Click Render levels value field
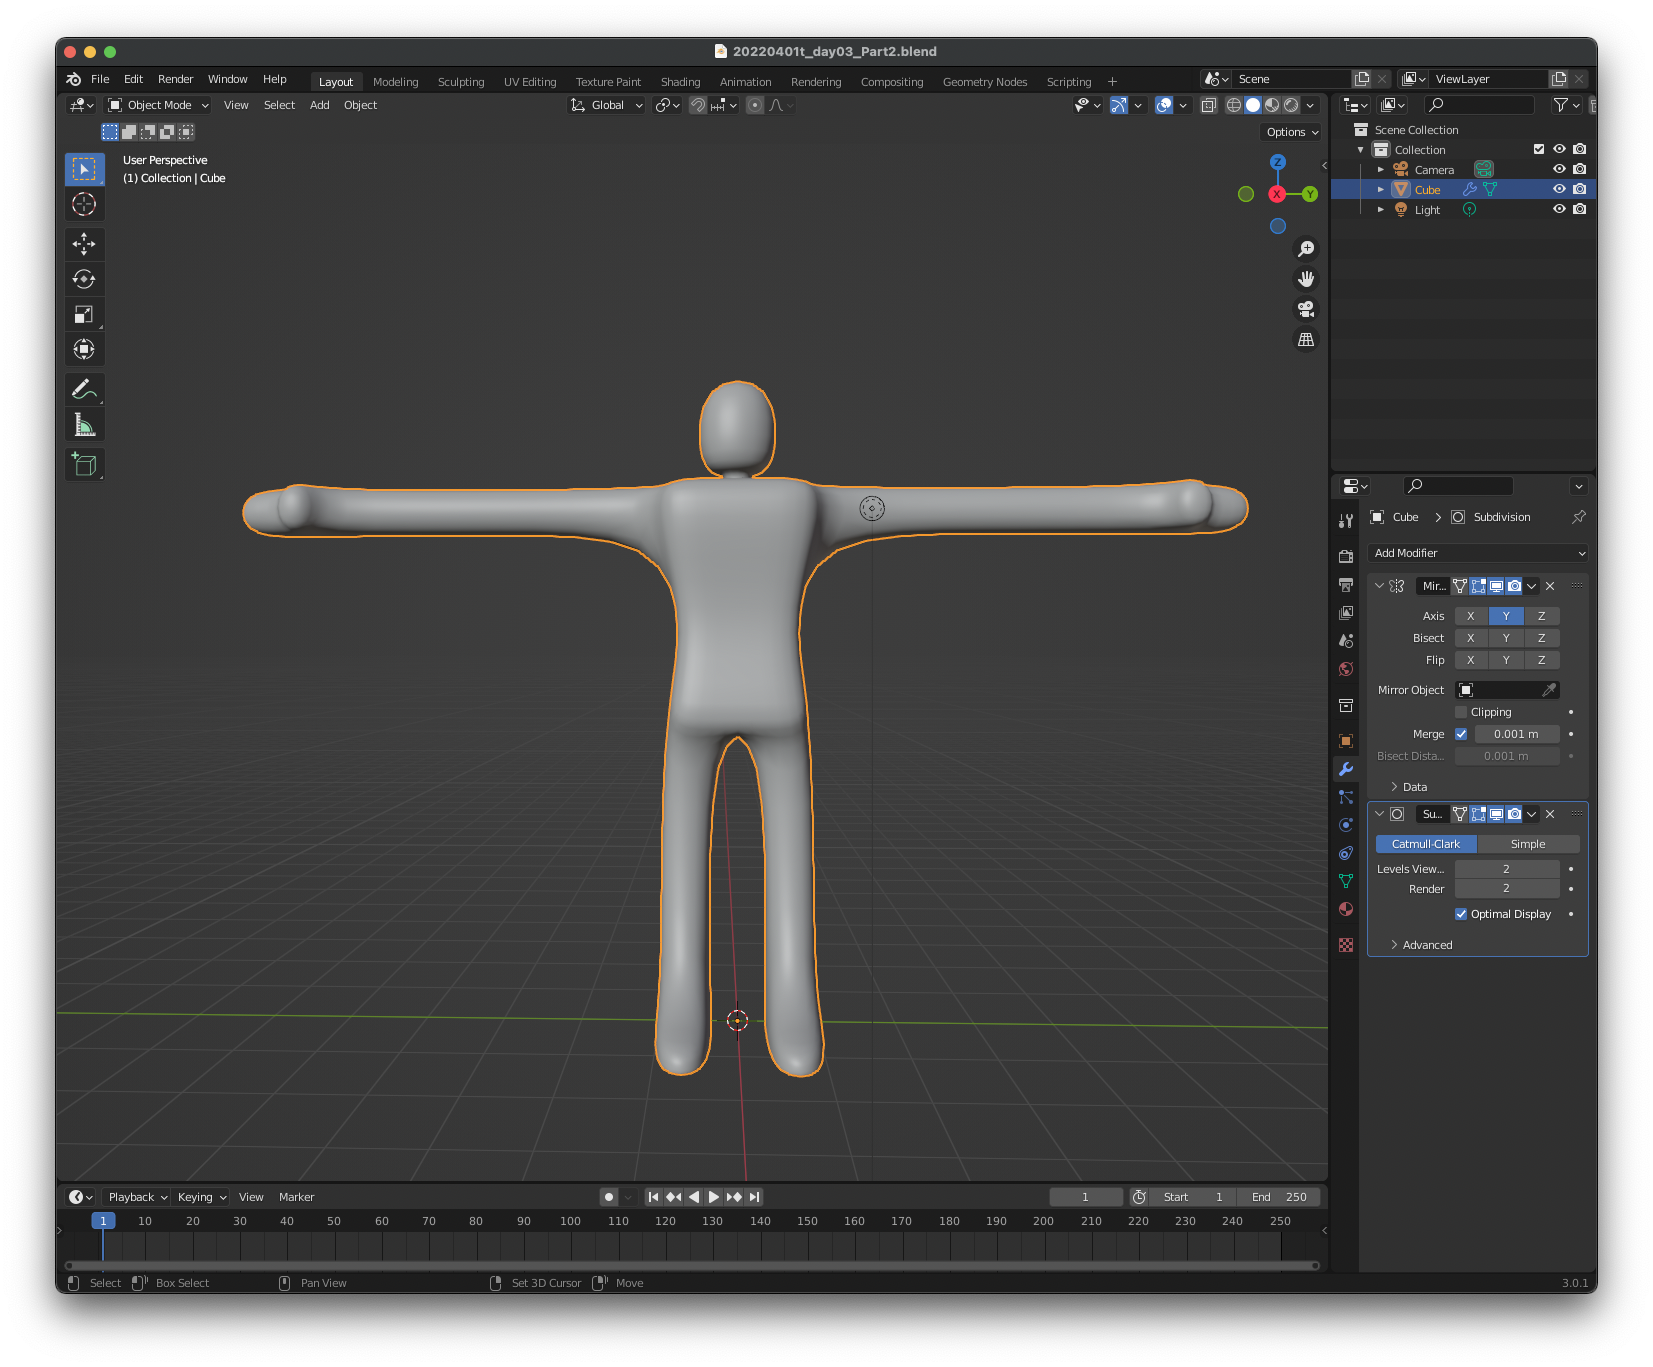1653x1367 pixels. pos(1507,889)
